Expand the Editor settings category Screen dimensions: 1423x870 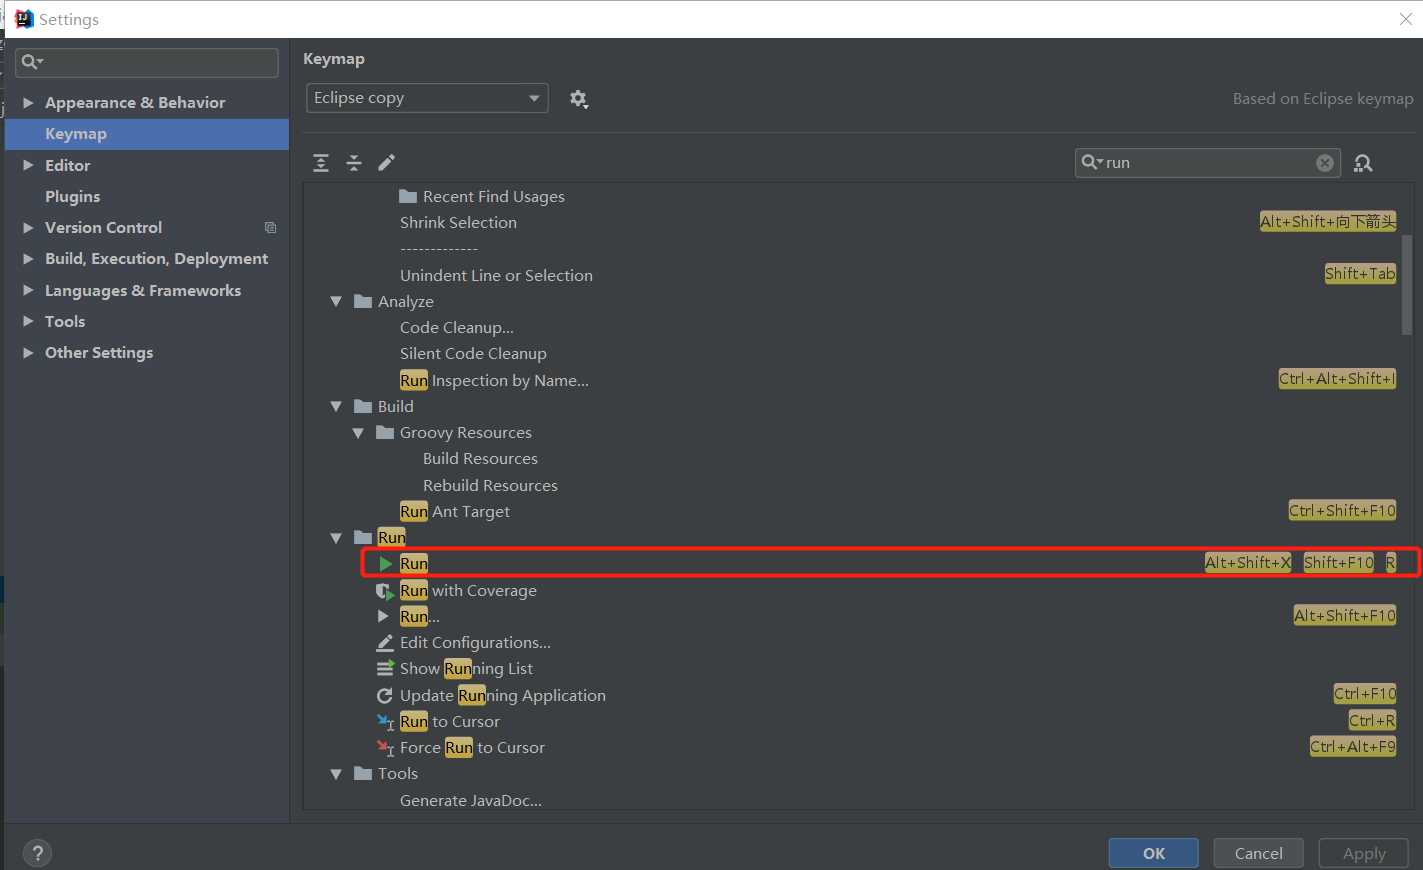(28, 165)
